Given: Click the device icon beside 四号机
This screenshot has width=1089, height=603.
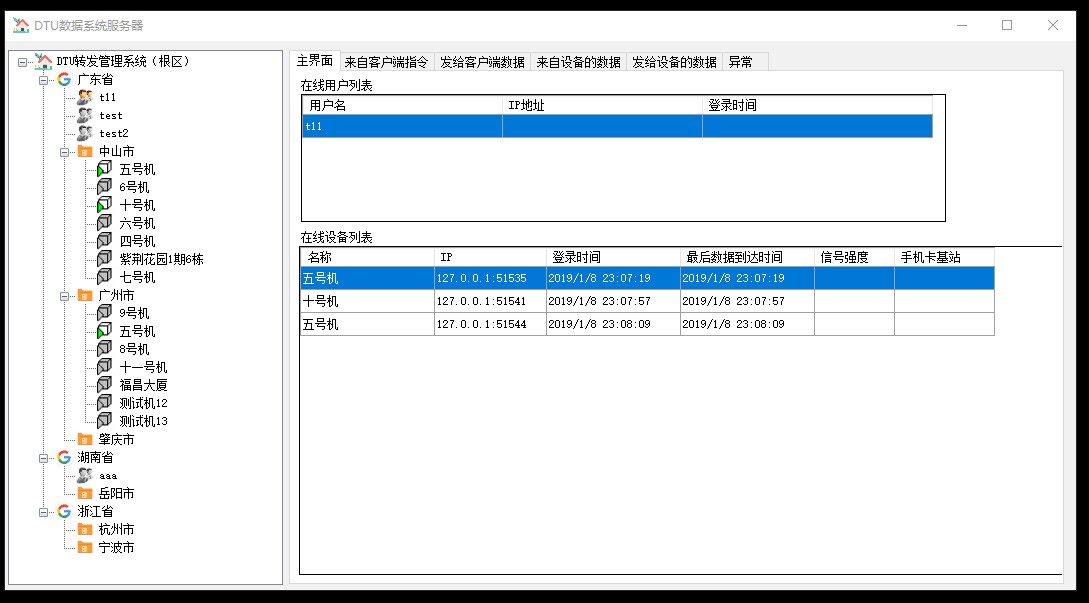Looking at the screenshot, I should 104,241.
